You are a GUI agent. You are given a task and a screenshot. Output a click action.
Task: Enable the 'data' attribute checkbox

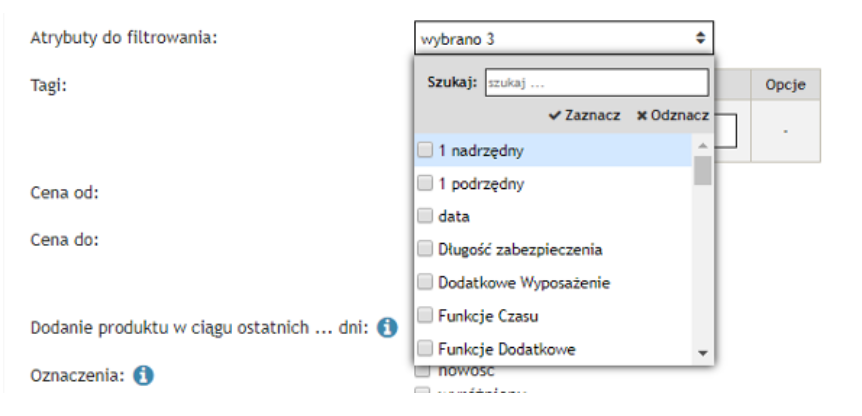pyautogui.click(x=425, y=216)
